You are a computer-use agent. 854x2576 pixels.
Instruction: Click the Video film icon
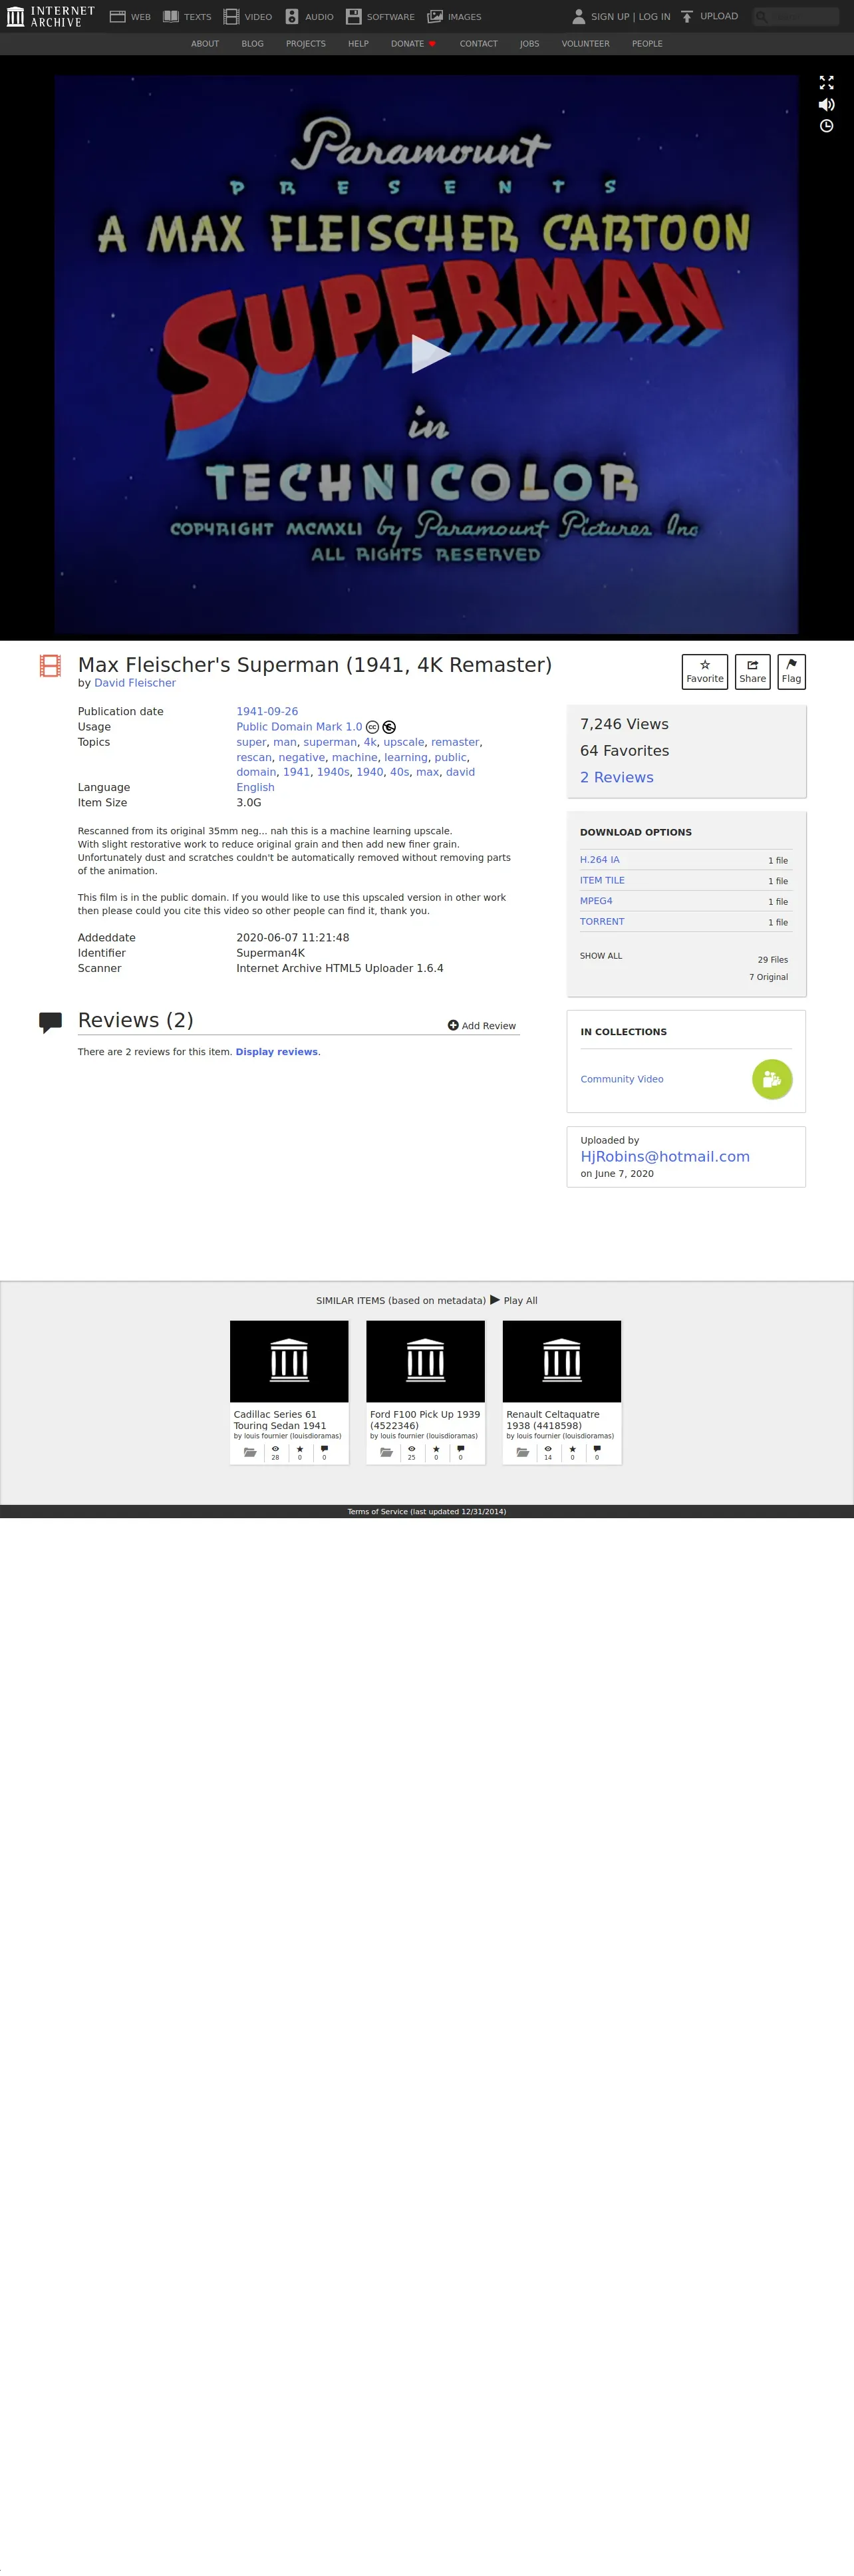click(x=231, y=16)
